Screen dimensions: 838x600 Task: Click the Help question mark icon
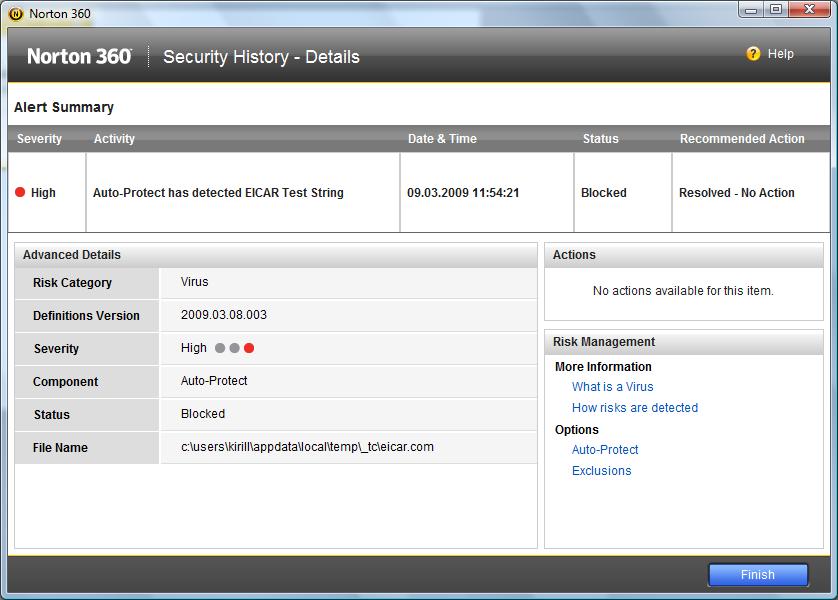[x=753, y=54]
